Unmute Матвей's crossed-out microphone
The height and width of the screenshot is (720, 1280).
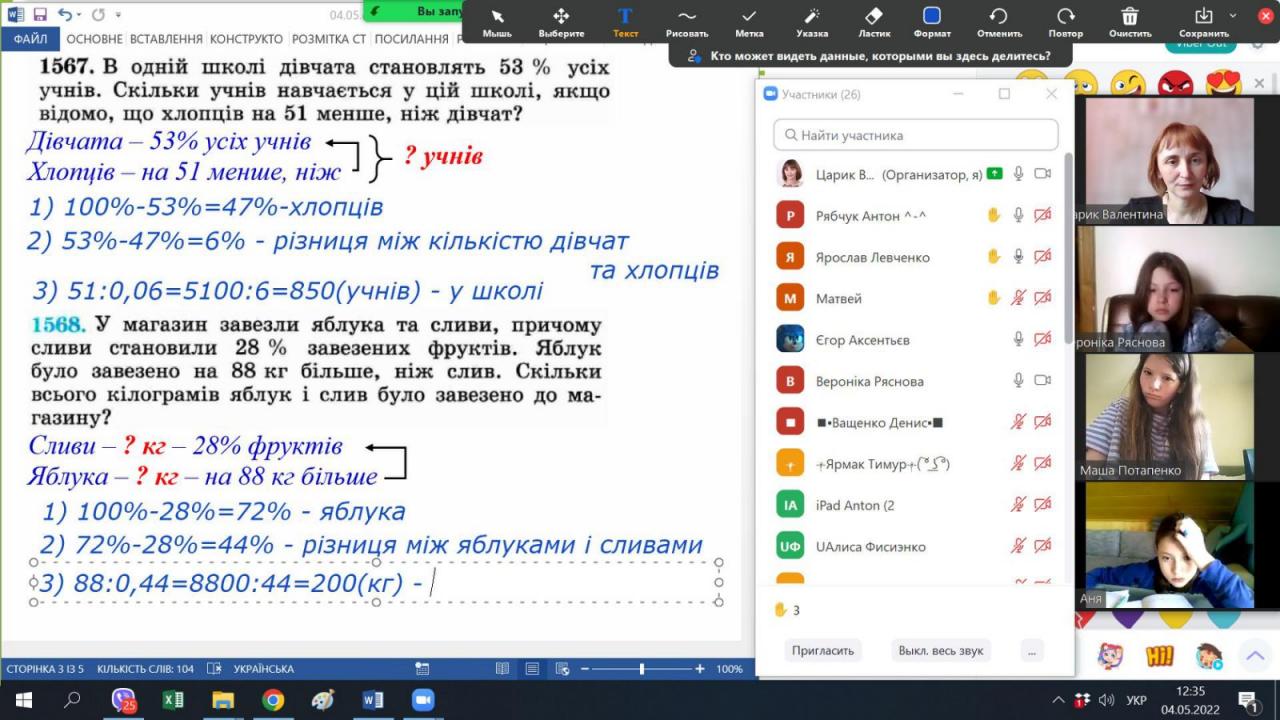[x=1018, y=298]
